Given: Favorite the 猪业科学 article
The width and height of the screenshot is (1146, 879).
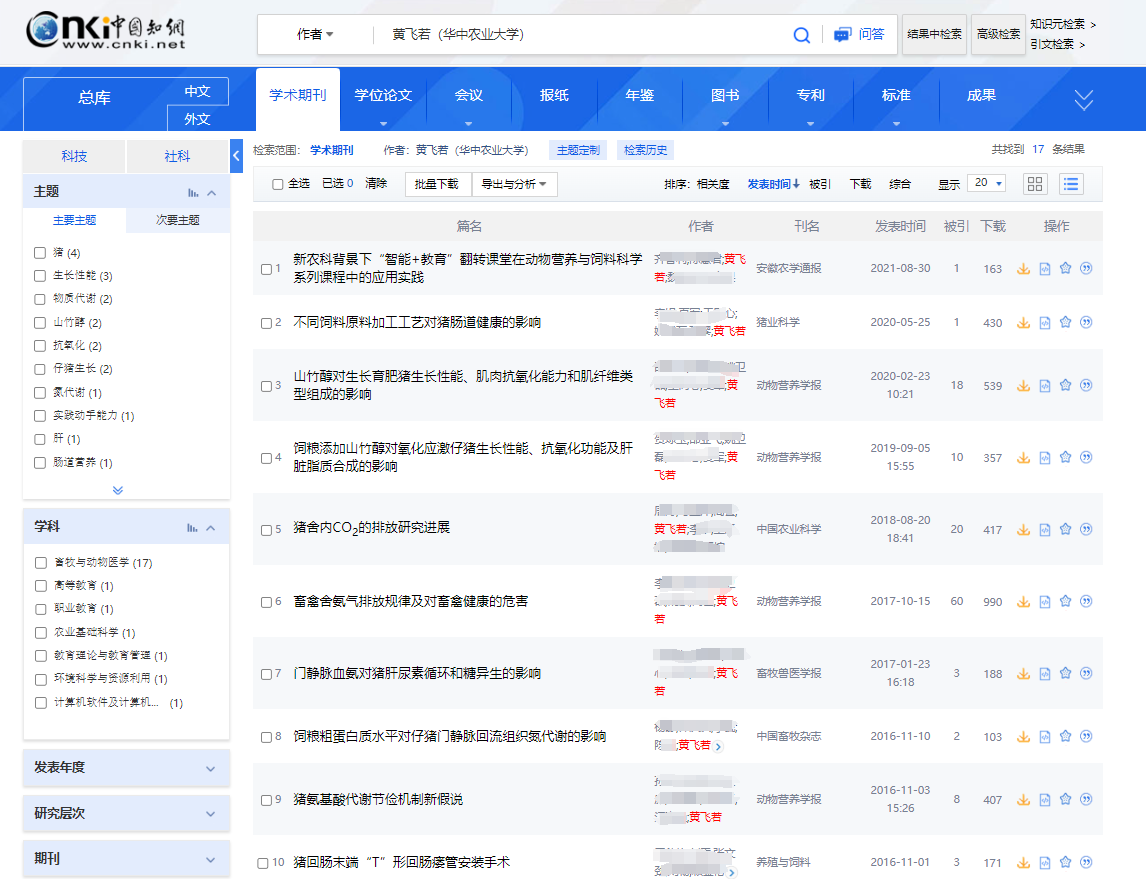Looking at the screenshot, I should pos(1066,322).
